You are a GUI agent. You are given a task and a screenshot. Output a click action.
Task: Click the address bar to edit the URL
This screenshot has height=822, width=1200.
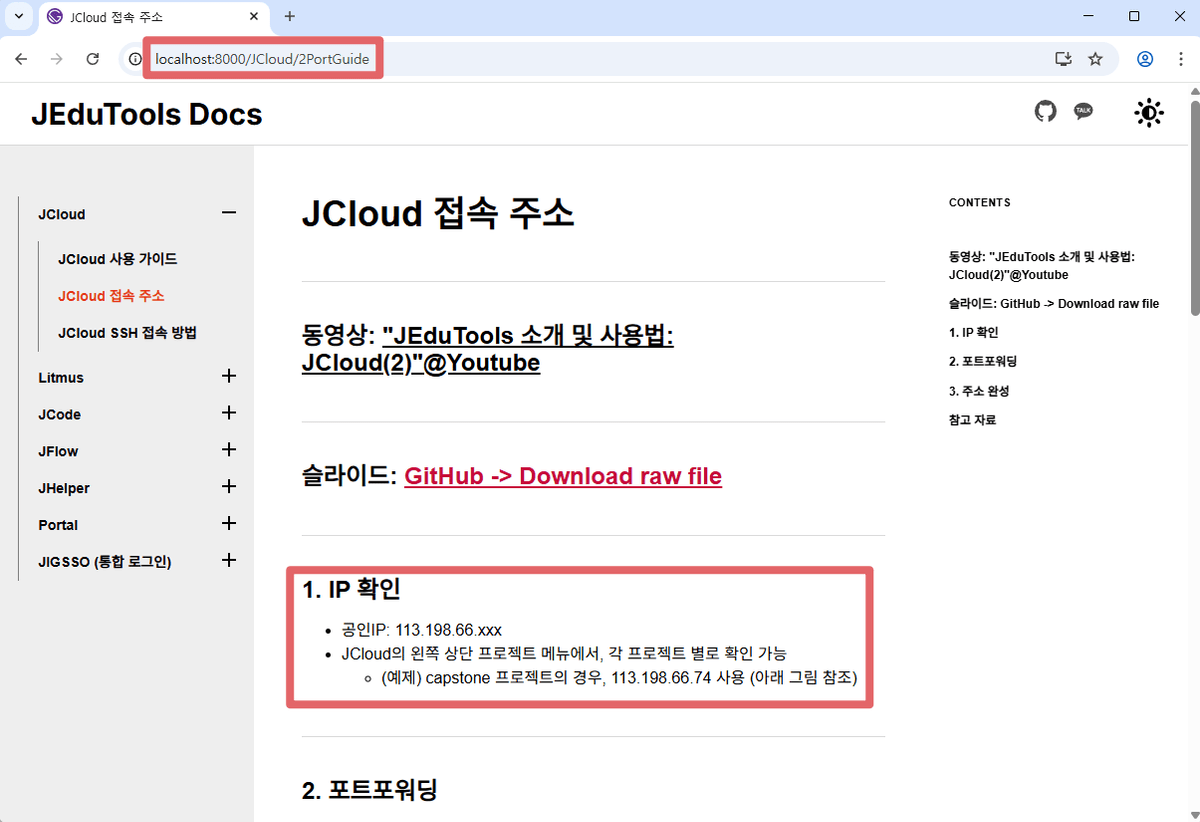[263, 58]
